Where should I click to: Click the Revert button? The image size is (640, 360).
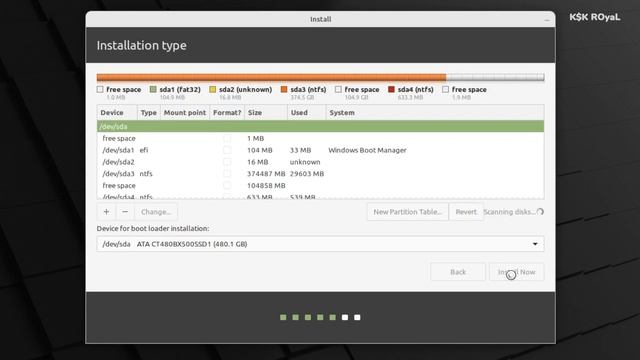click(x=466, y=212)
